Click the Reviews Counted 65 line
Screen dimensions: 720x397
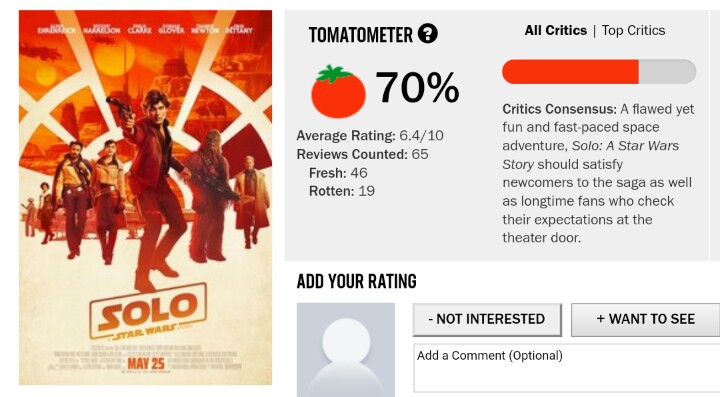362,154
